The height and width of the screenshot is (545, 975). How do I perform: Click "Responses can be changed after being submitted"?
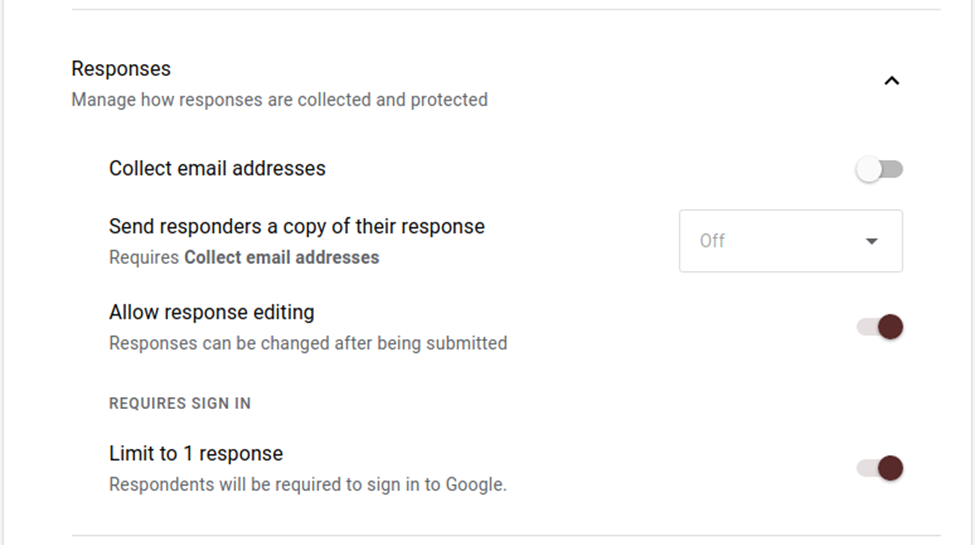pos(307,343)
